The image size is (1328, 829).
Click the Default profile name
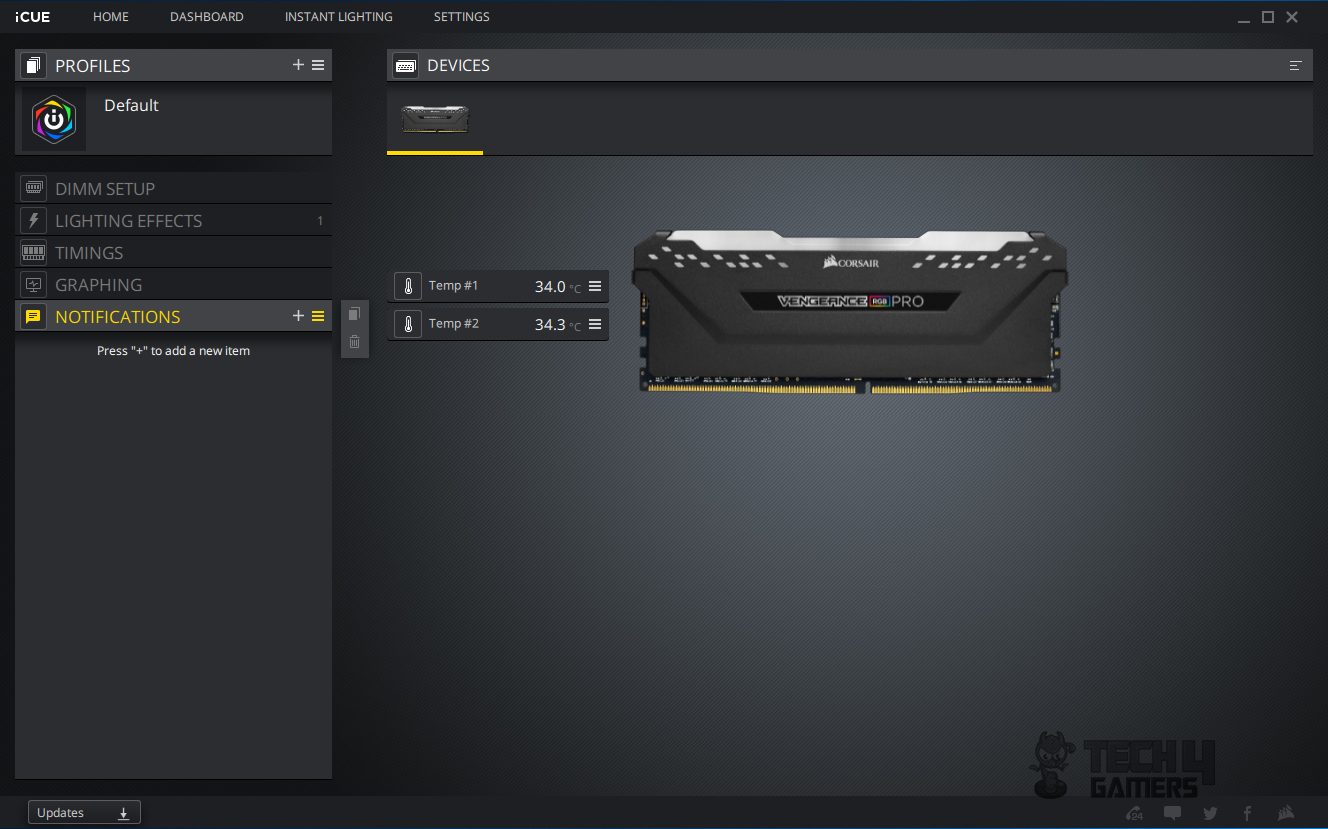tap(131, 105)
